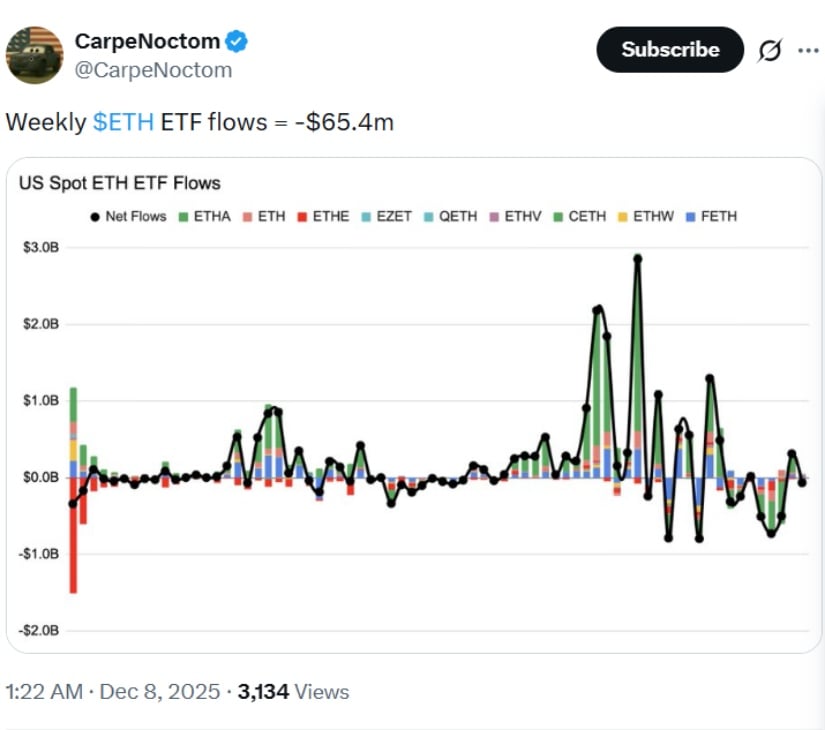
Task: Open CarpeNoctom's profile picture
Action: (31, 50)
